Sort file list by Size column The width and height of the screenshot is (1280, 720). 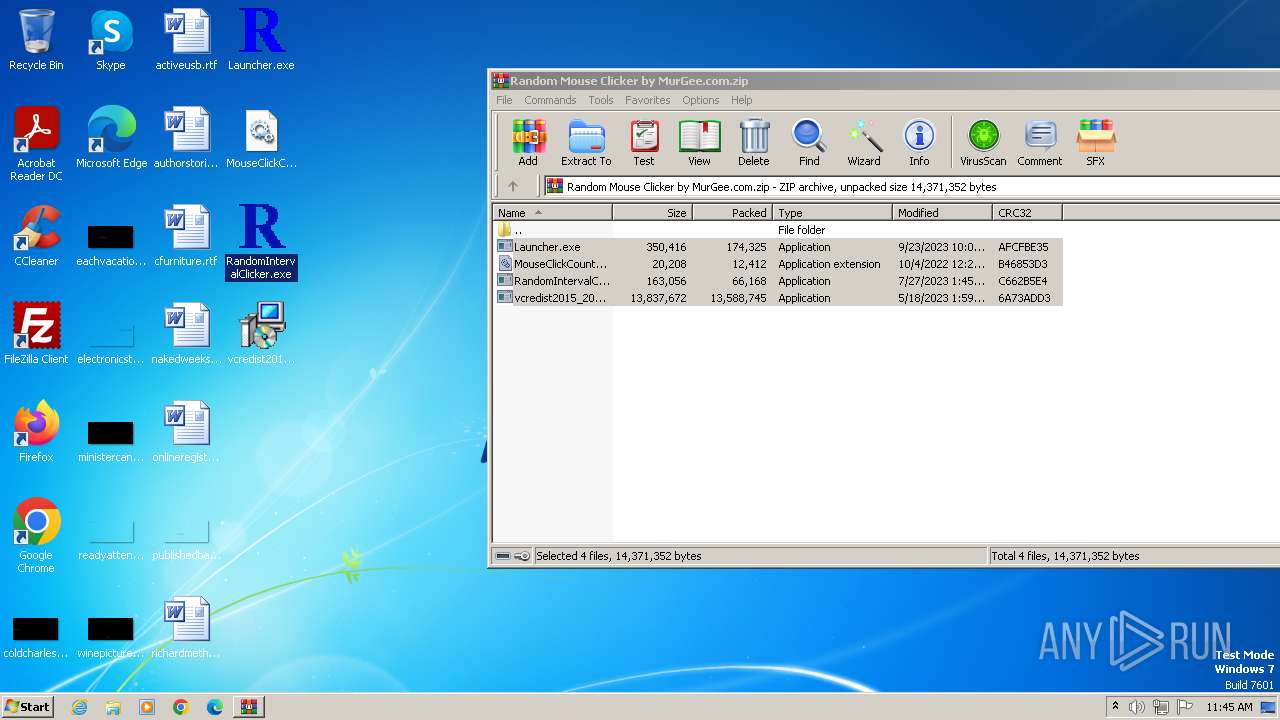(652, 213)
